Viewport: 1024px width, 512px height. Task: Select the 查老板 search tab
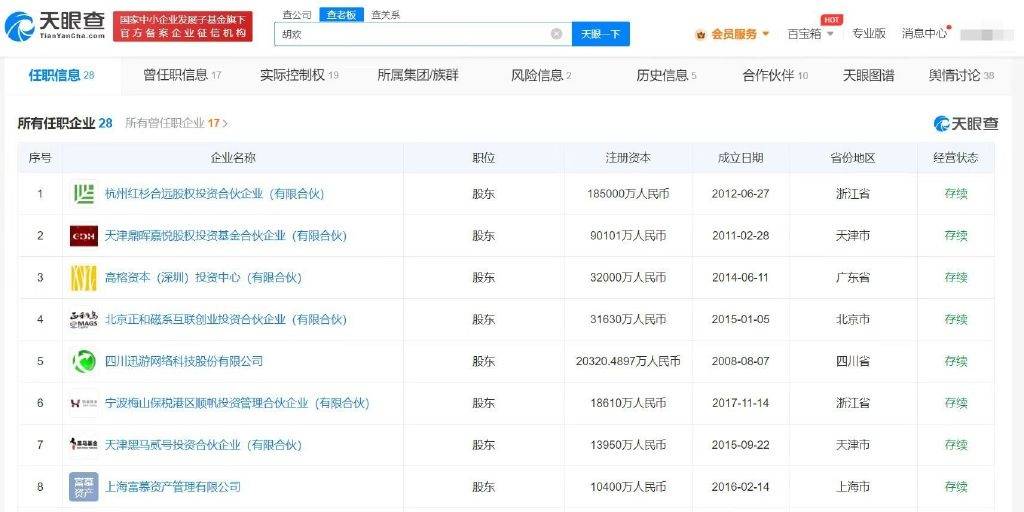341,14
